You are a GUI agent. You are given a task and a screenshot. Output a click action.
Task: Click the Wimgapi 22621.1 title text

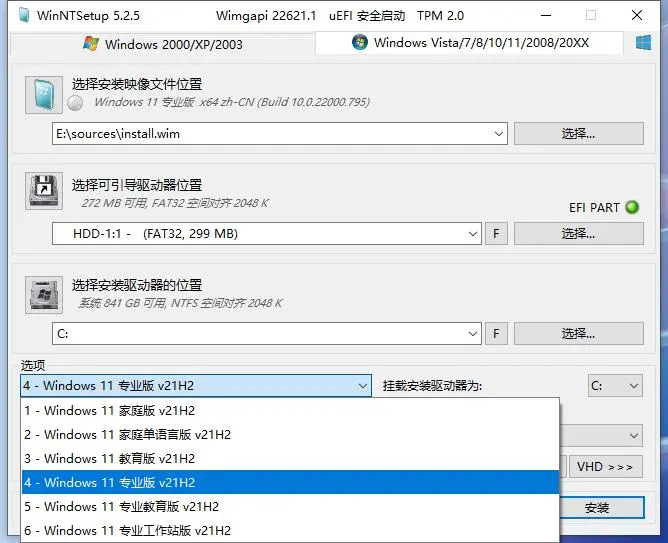click(266, 16)
